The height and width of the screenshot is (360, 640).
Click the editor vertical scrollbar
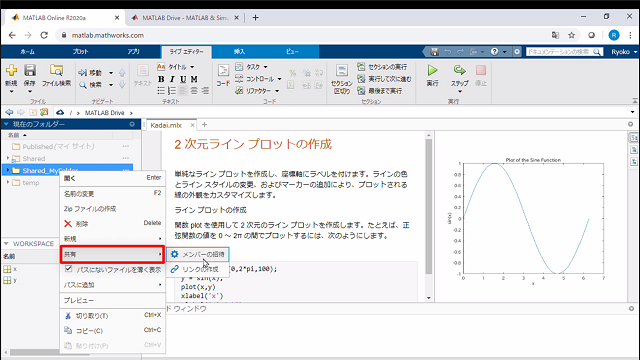point(429,206)
